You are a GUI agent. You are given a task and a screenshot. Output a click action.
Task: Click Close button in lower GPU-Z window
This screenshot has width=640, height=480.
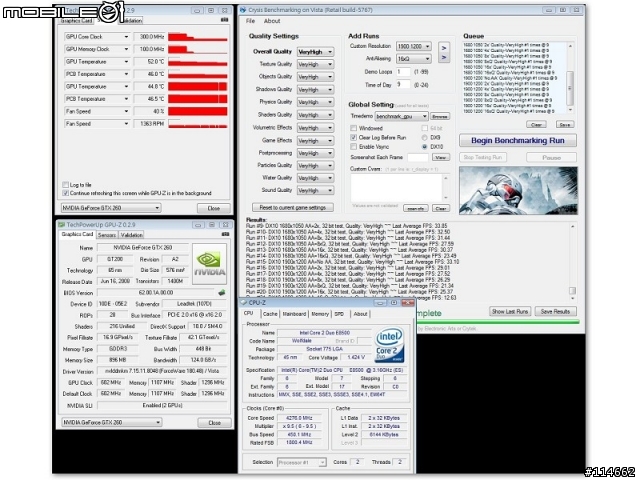tap(214, 423)
